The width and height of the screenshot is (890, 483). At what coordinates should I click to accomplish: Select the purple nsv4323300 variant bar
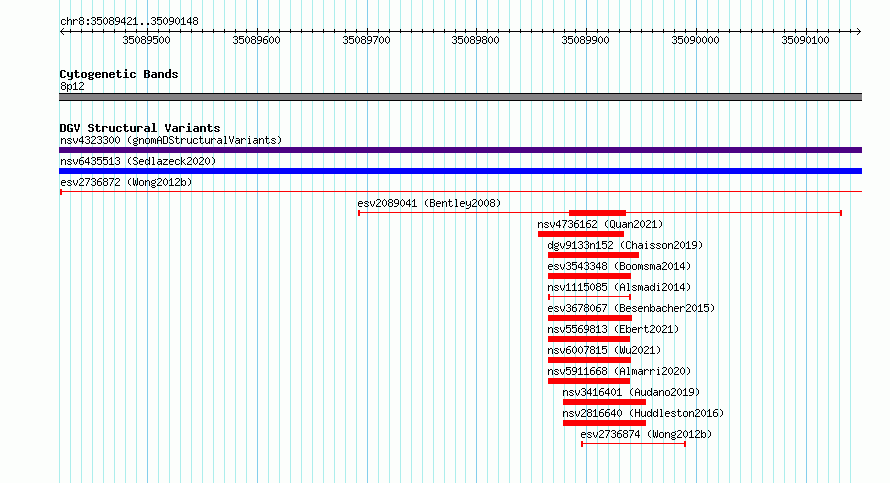click(x=460, y=150)
